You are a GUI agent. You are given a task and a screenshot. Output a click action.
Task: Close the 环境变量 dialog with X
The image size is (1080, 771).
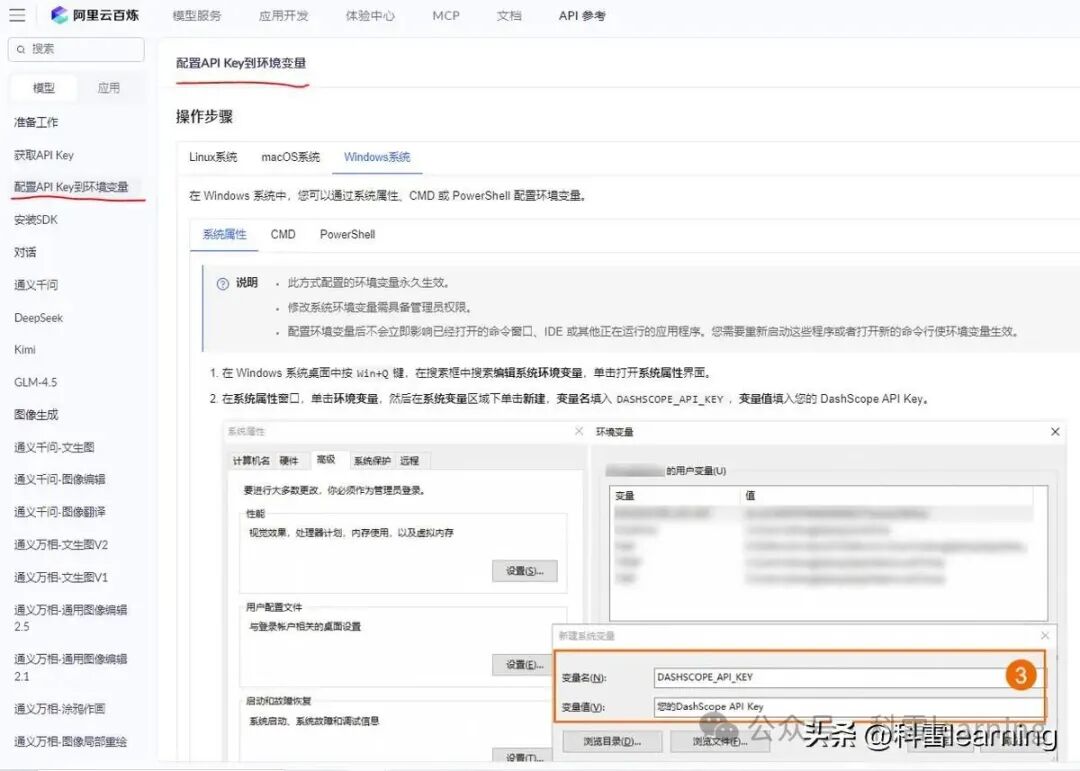tap(1055, 431)
